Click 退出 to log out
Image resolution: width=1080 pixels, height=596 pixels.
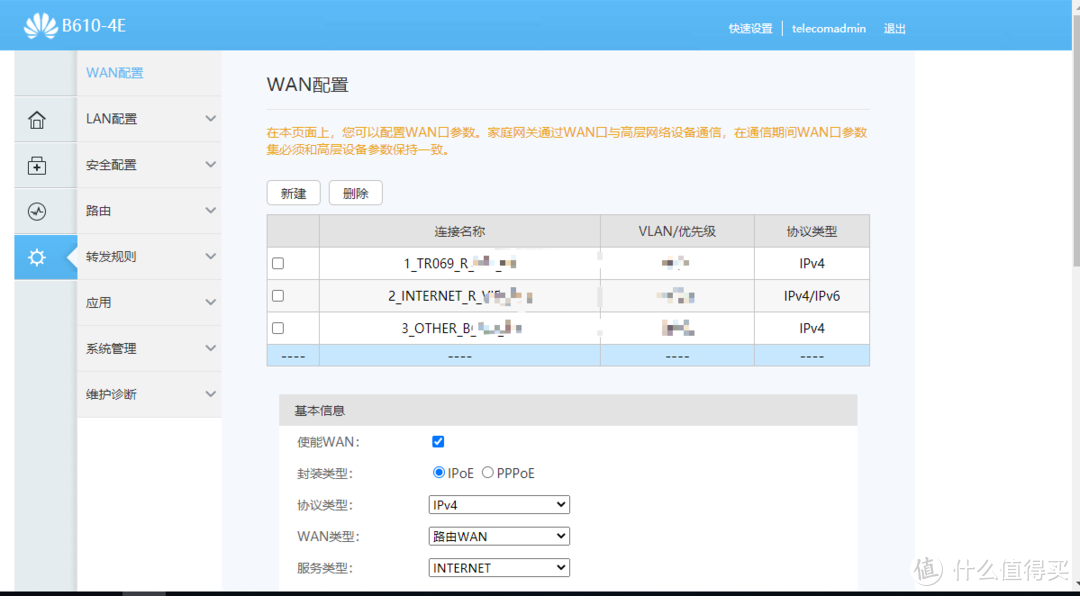pyautogui.click(x=894, y=28)
